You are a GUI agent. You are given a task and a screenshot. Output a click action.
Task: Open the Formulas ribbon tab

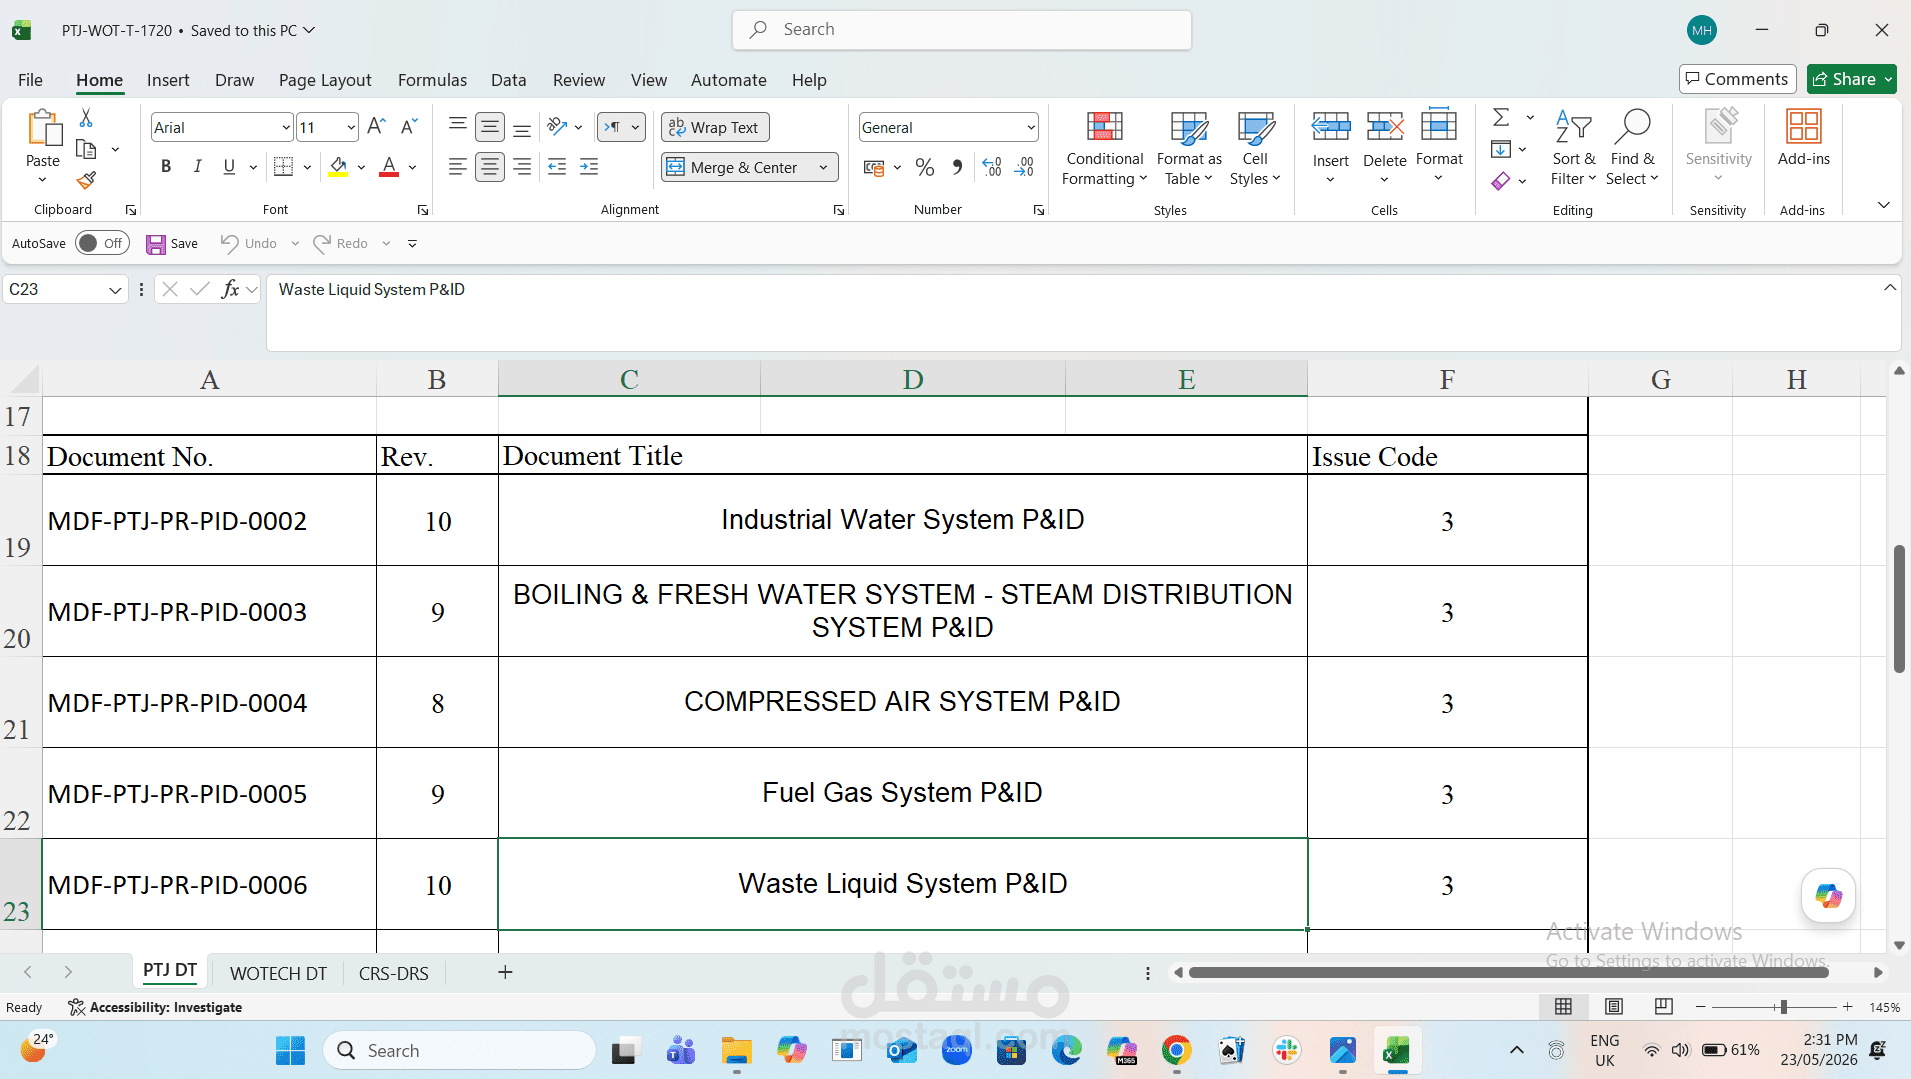click(432, 80)
